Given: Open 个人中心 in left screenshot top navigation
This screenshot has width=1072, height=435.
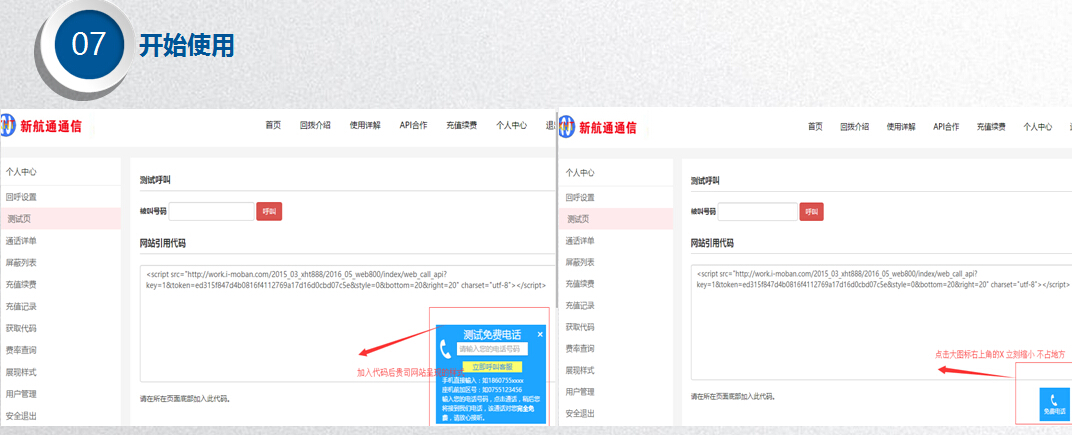Looking at the screenshot, I should [511, 125].
